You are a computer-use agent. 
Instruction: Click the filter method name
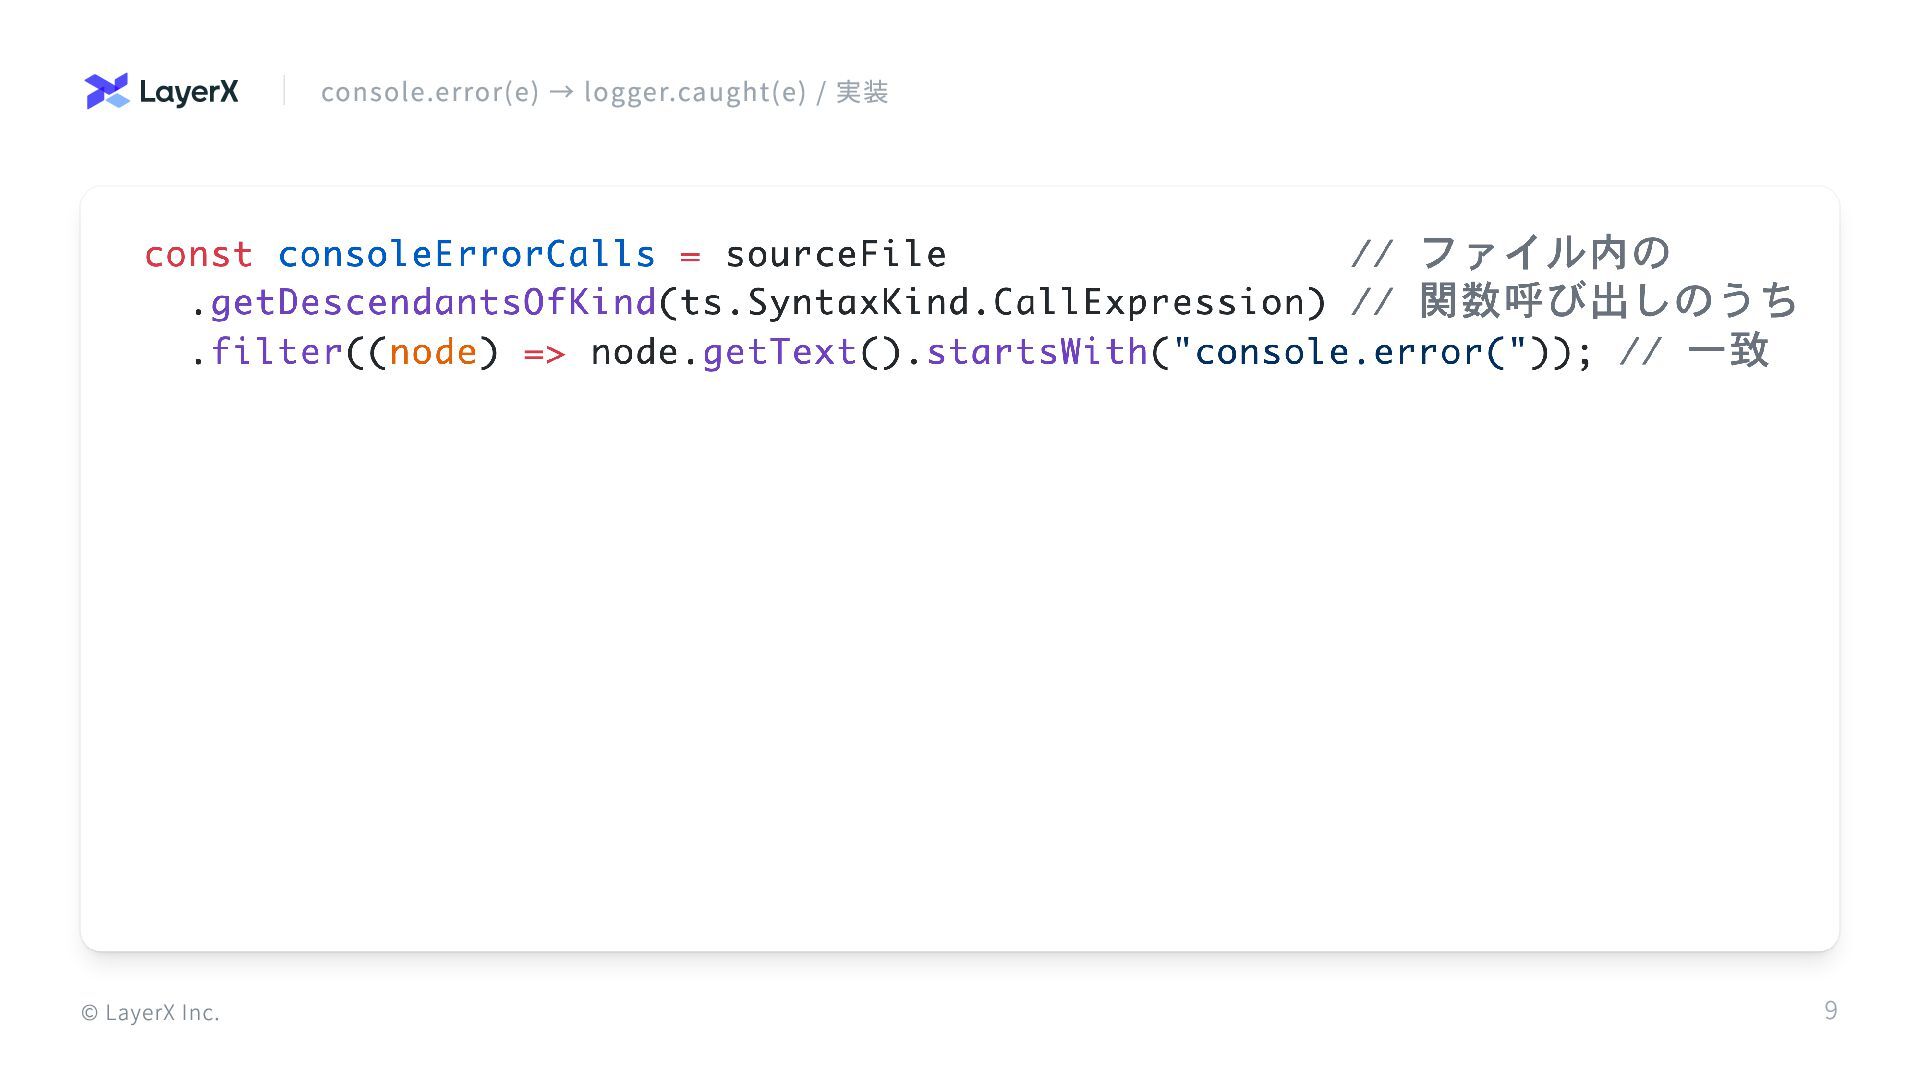[277, 351]
